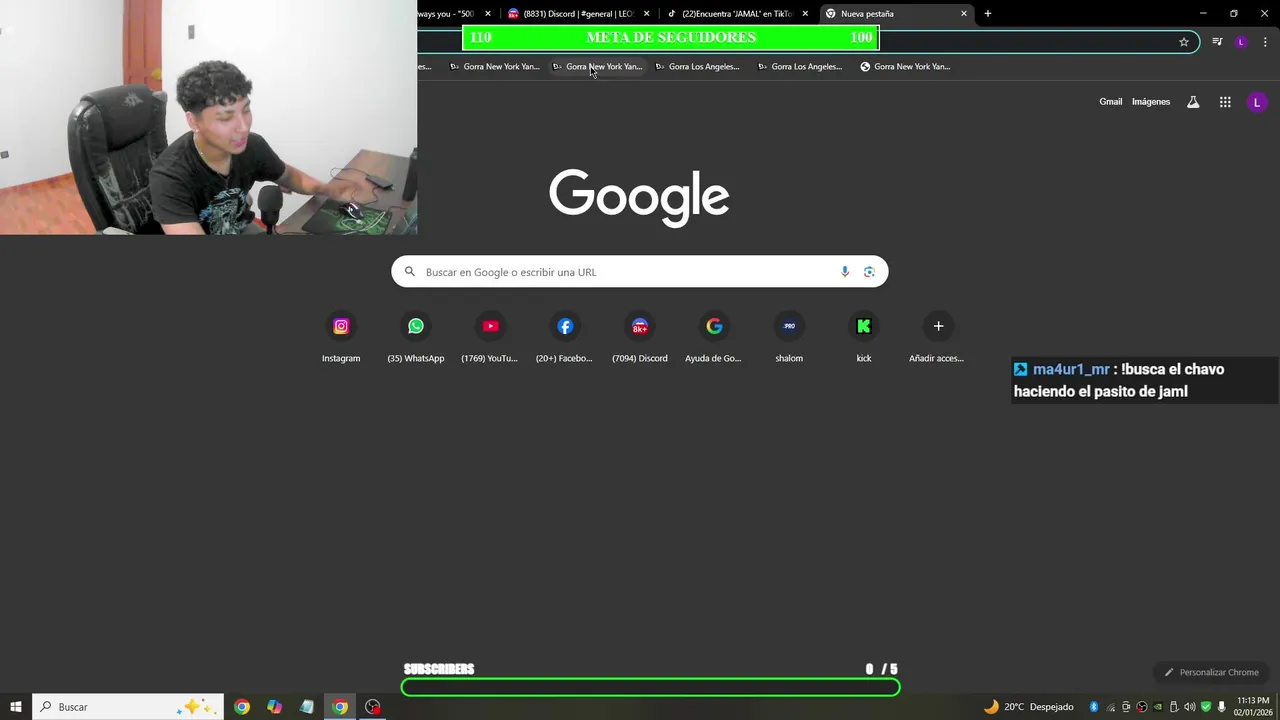1280x720 pixels.
Task: Open the YouTube shortcut tile
Action: (490, 338)
